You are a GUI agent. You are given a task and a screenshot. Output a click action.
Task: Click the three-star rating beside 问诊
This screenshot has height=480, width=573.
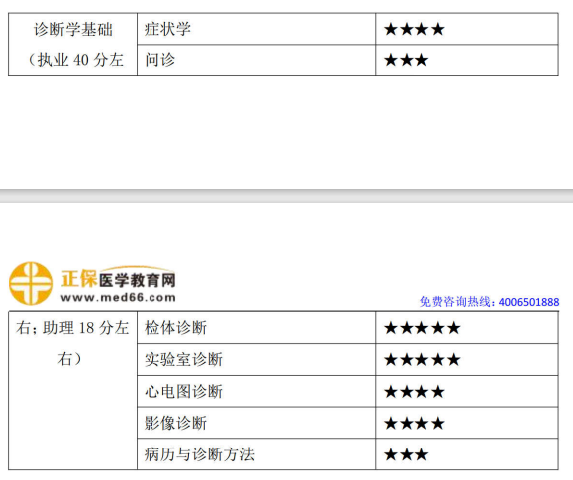click(x=406, y=60)
